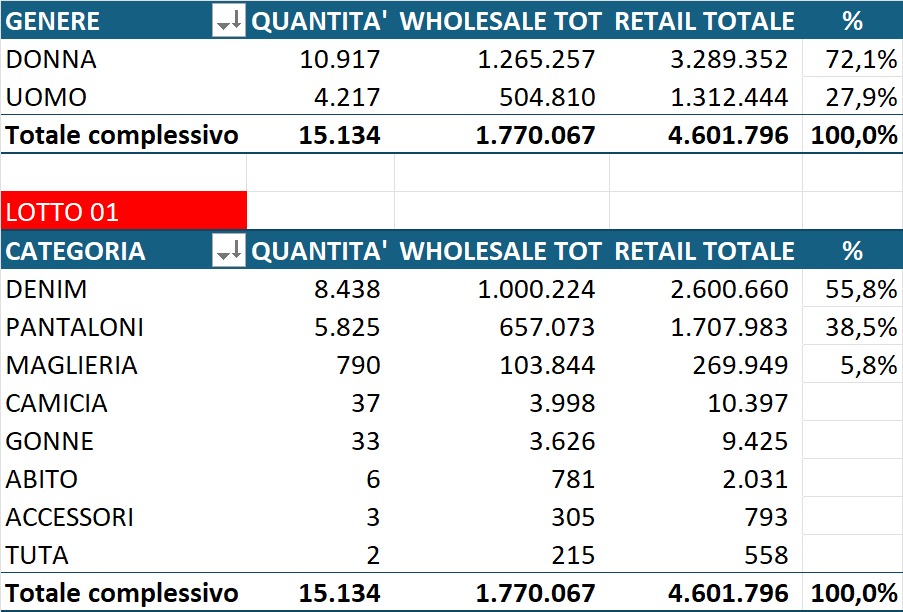The height and width of the screenshot is (612, 903).
Task: Click the GONNE row label
Action: click(50, 442)
